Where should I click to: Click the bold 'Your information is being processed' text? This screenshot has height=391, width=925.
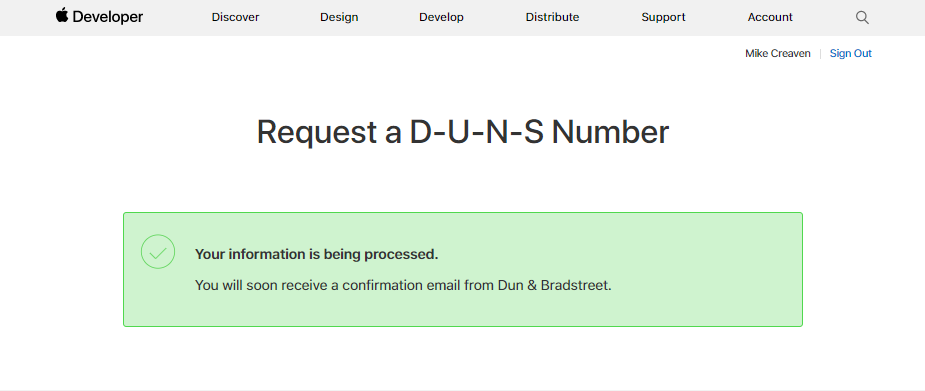pyautogui.click(x=317, y=255)
